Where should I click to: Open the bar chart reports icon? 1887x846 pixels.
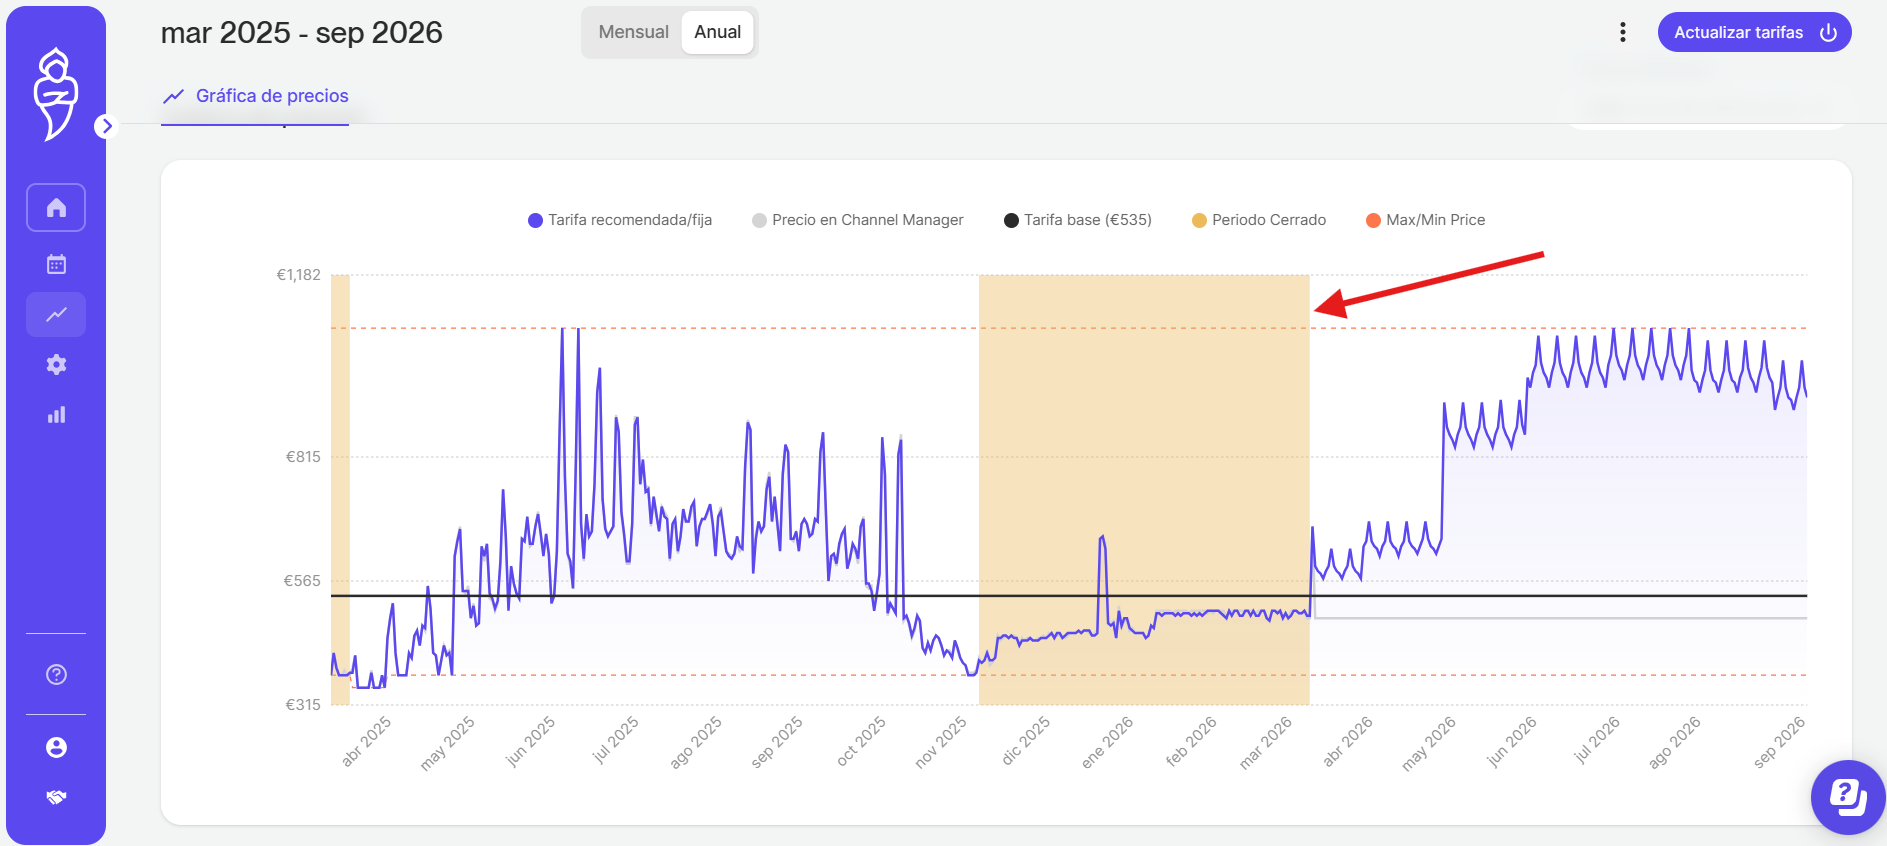click(56, 414)
